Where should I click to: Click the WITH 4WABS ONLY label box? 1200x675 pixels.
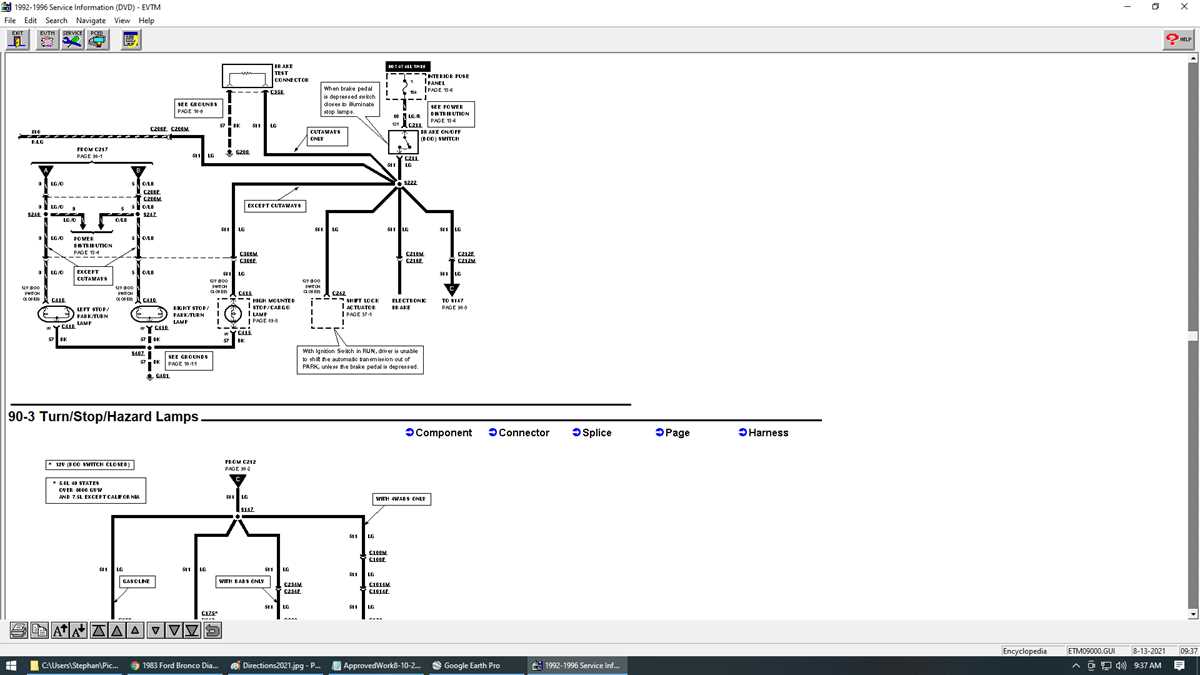[401, 498]
